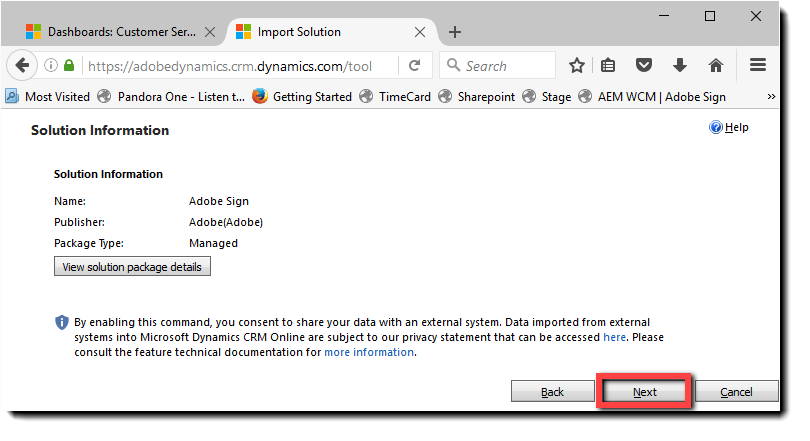Open site info icon in address bar

(51, 66)
